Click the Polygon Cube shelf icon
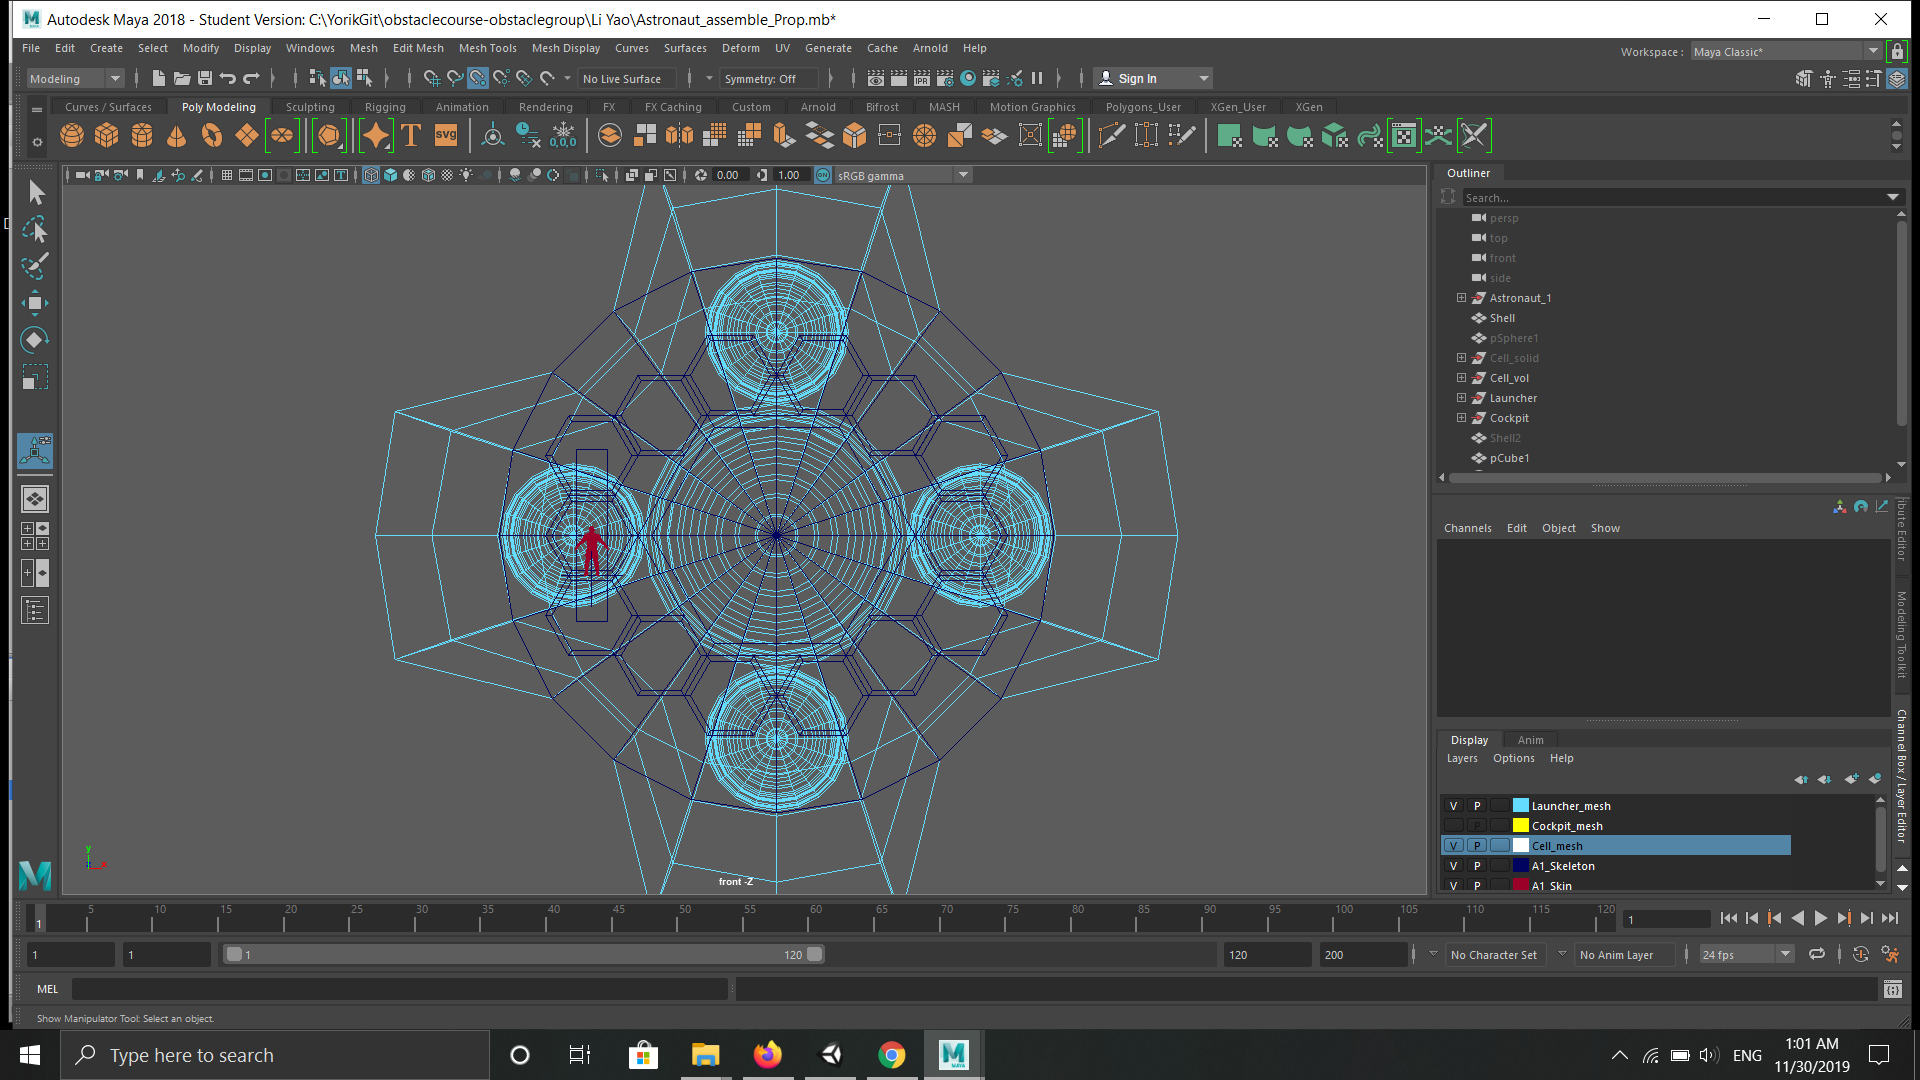Image resolution: width=1920 pixels, height=1080 pixels. 107,136
